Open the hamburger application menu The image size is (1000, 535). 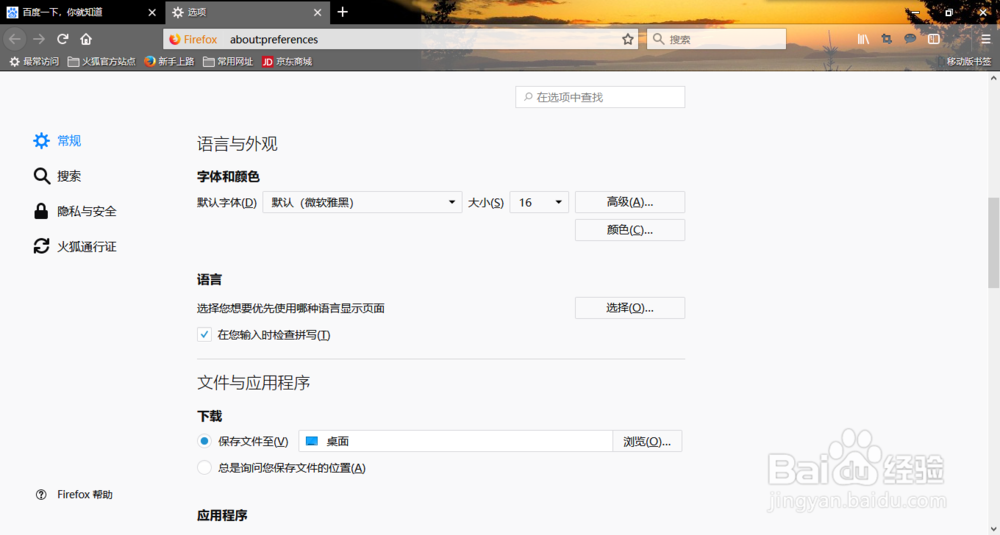coord(986,39)
